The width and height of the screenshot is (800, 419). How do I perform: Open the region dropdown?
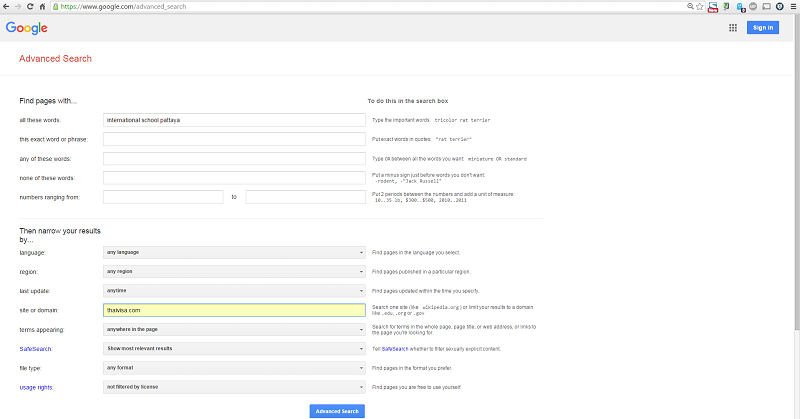[x=234, y=272]
